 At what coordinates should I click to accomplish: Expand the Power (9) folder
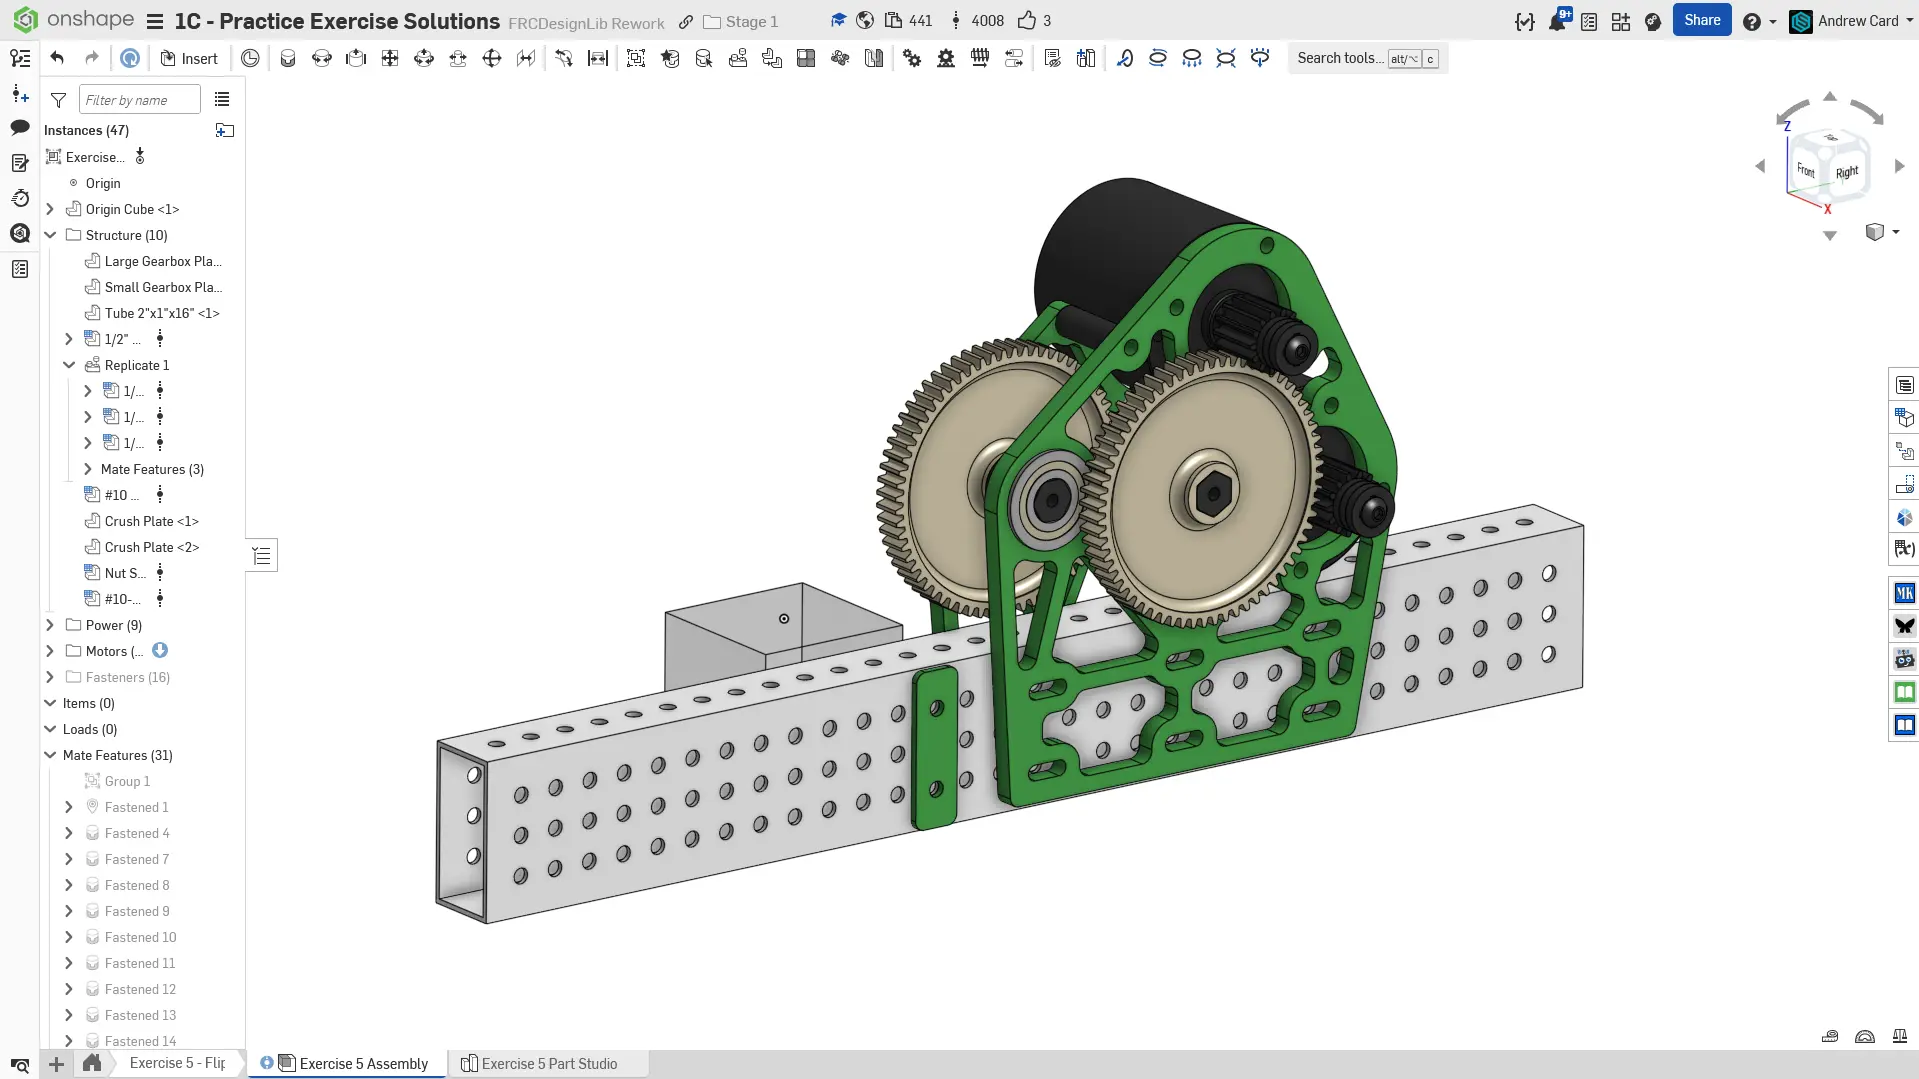click(50, 625)
